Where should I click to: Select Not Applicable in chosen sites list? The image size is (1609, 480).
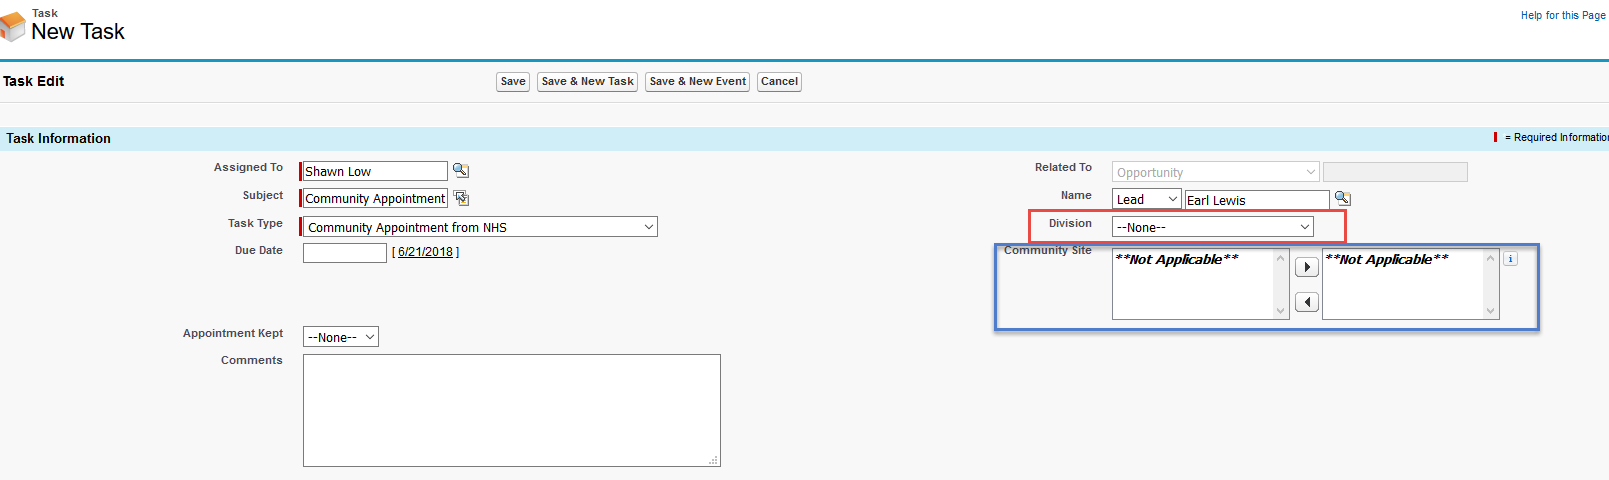pyautogui.click(x=1387, y=259)
